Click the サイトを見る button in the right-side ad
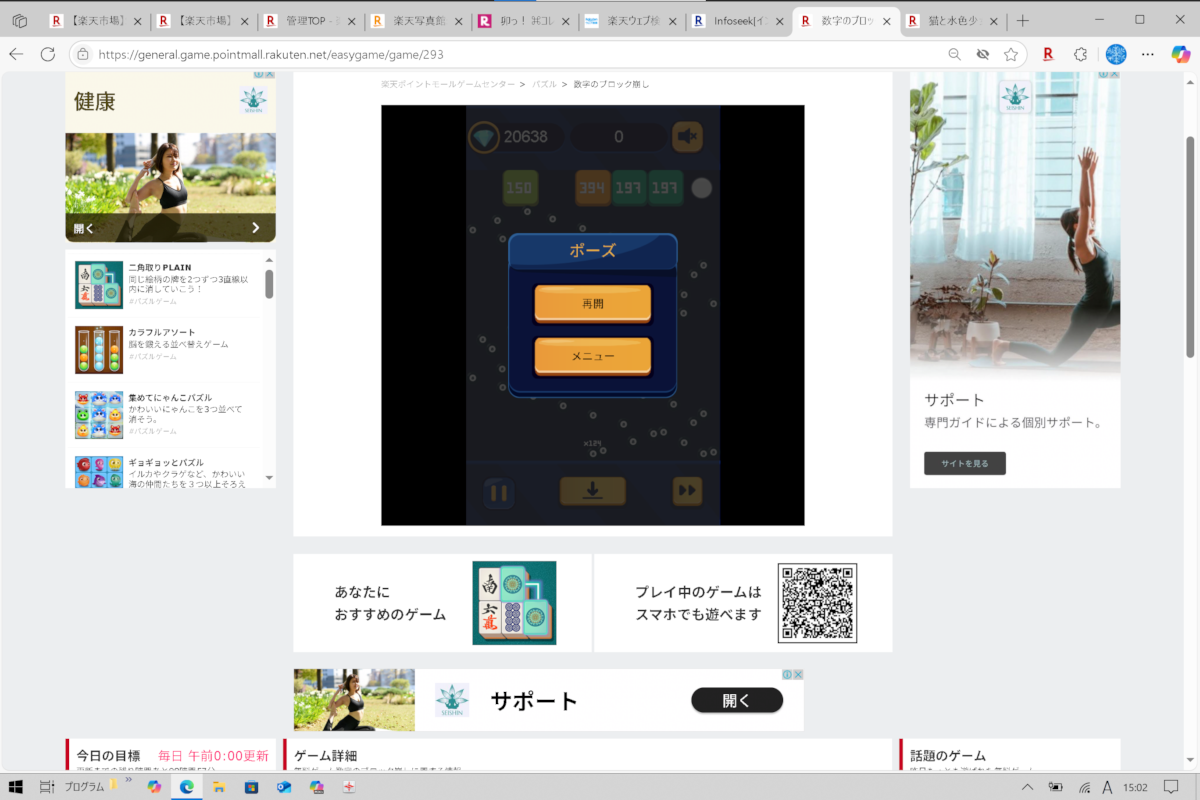Image resolution: width=1200 pixels, height=800 pixels. point(965,463)
